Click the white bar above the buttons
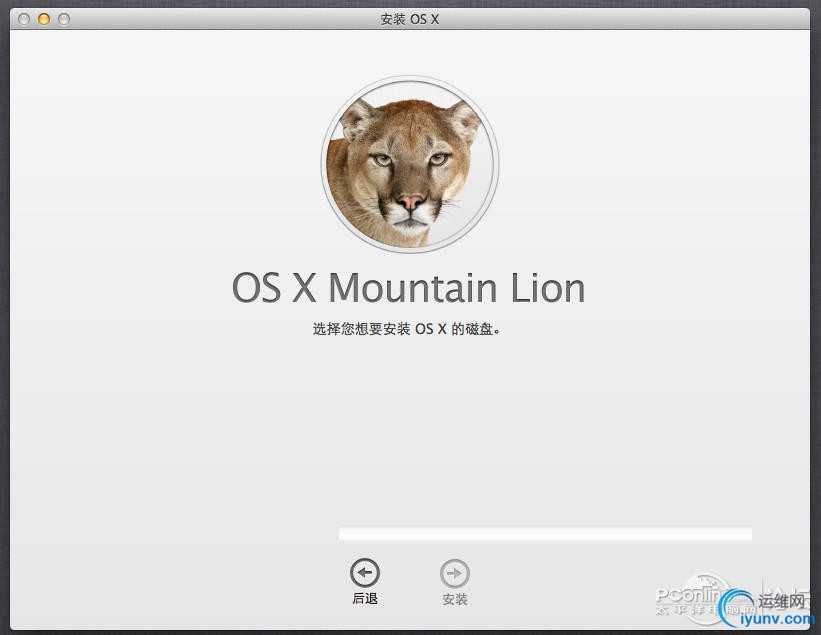The width and height of the screenshot is (821, 635). click(545, 533)
